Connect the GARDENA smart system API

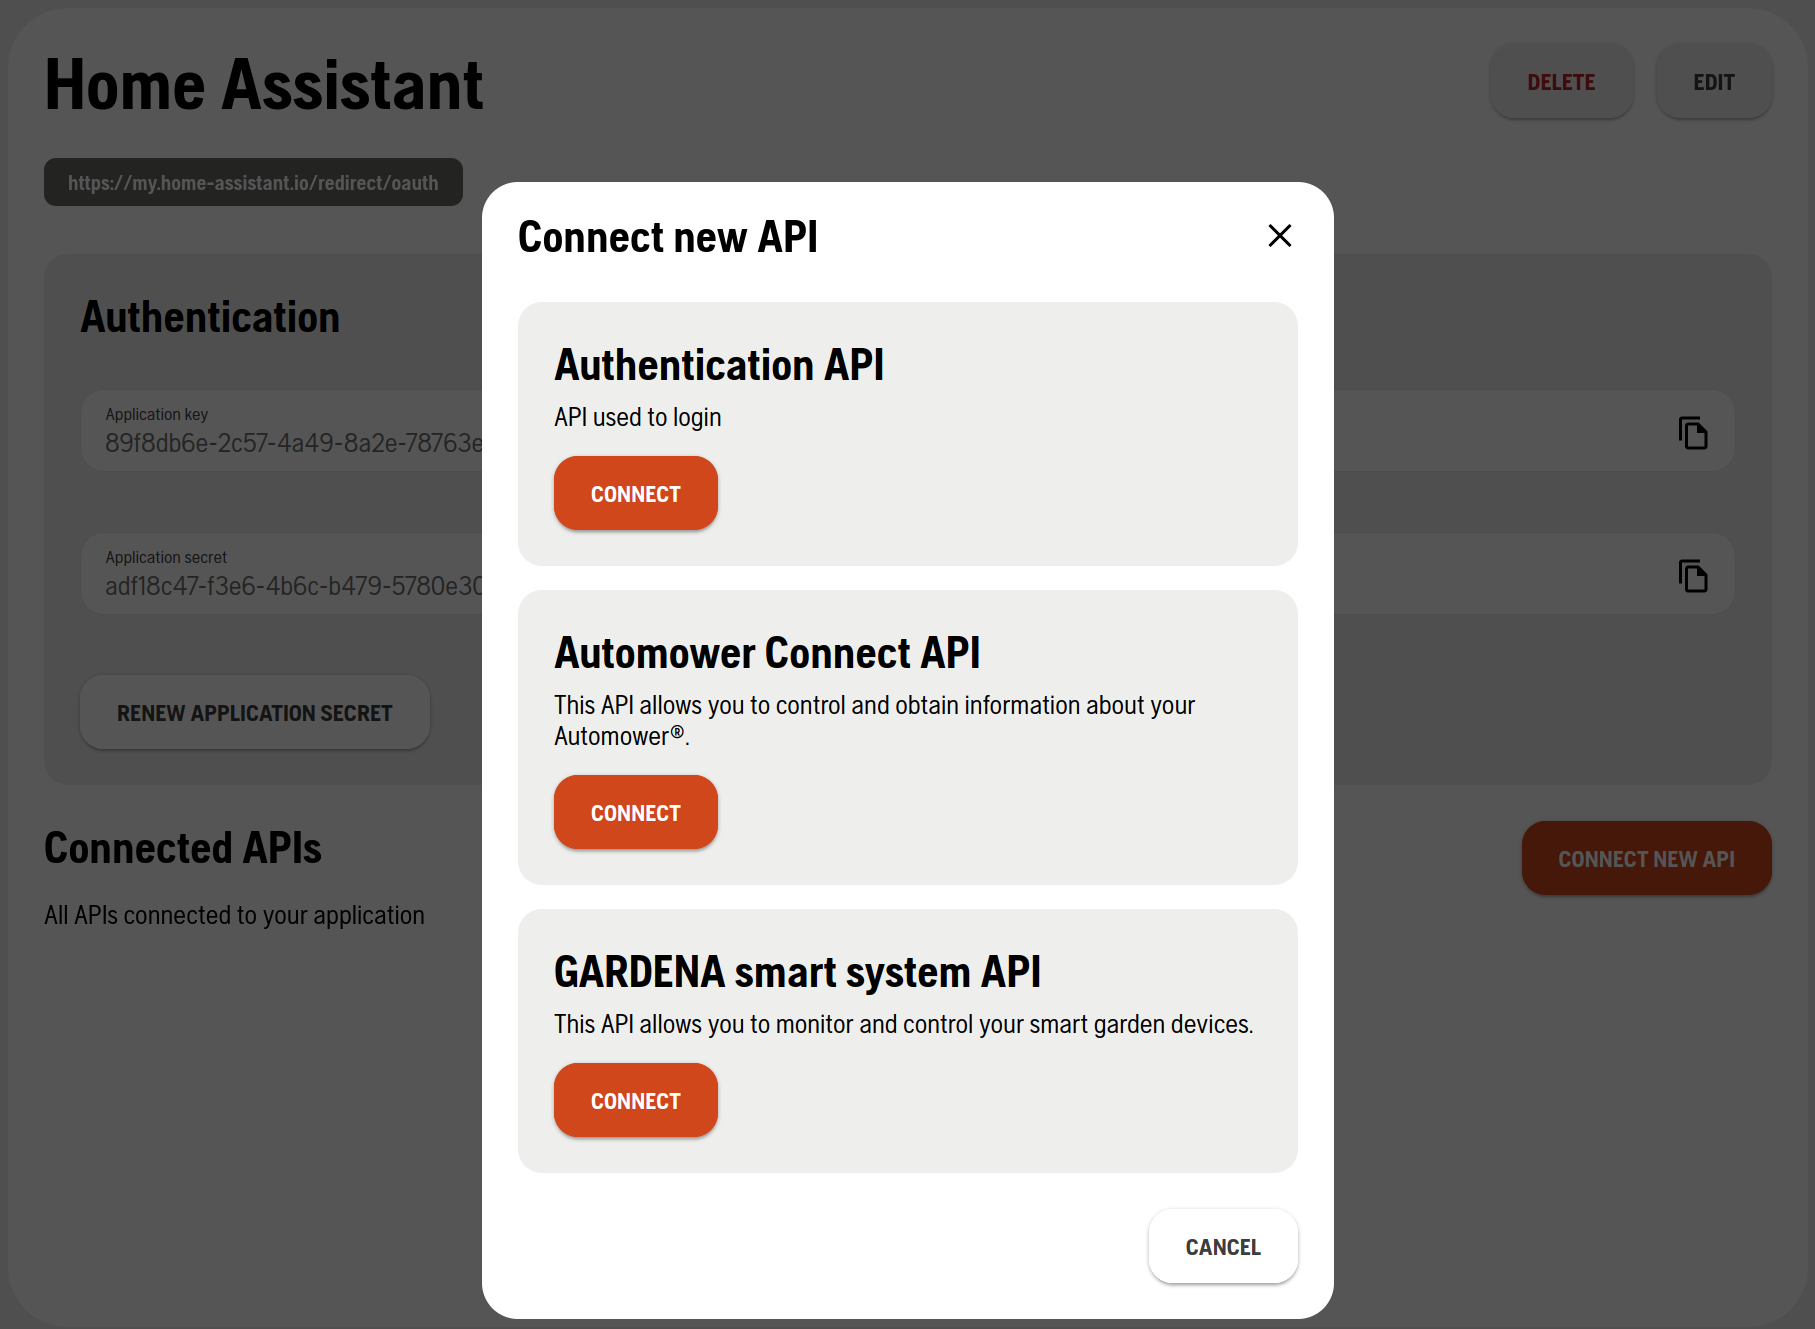pos(635,1100)
